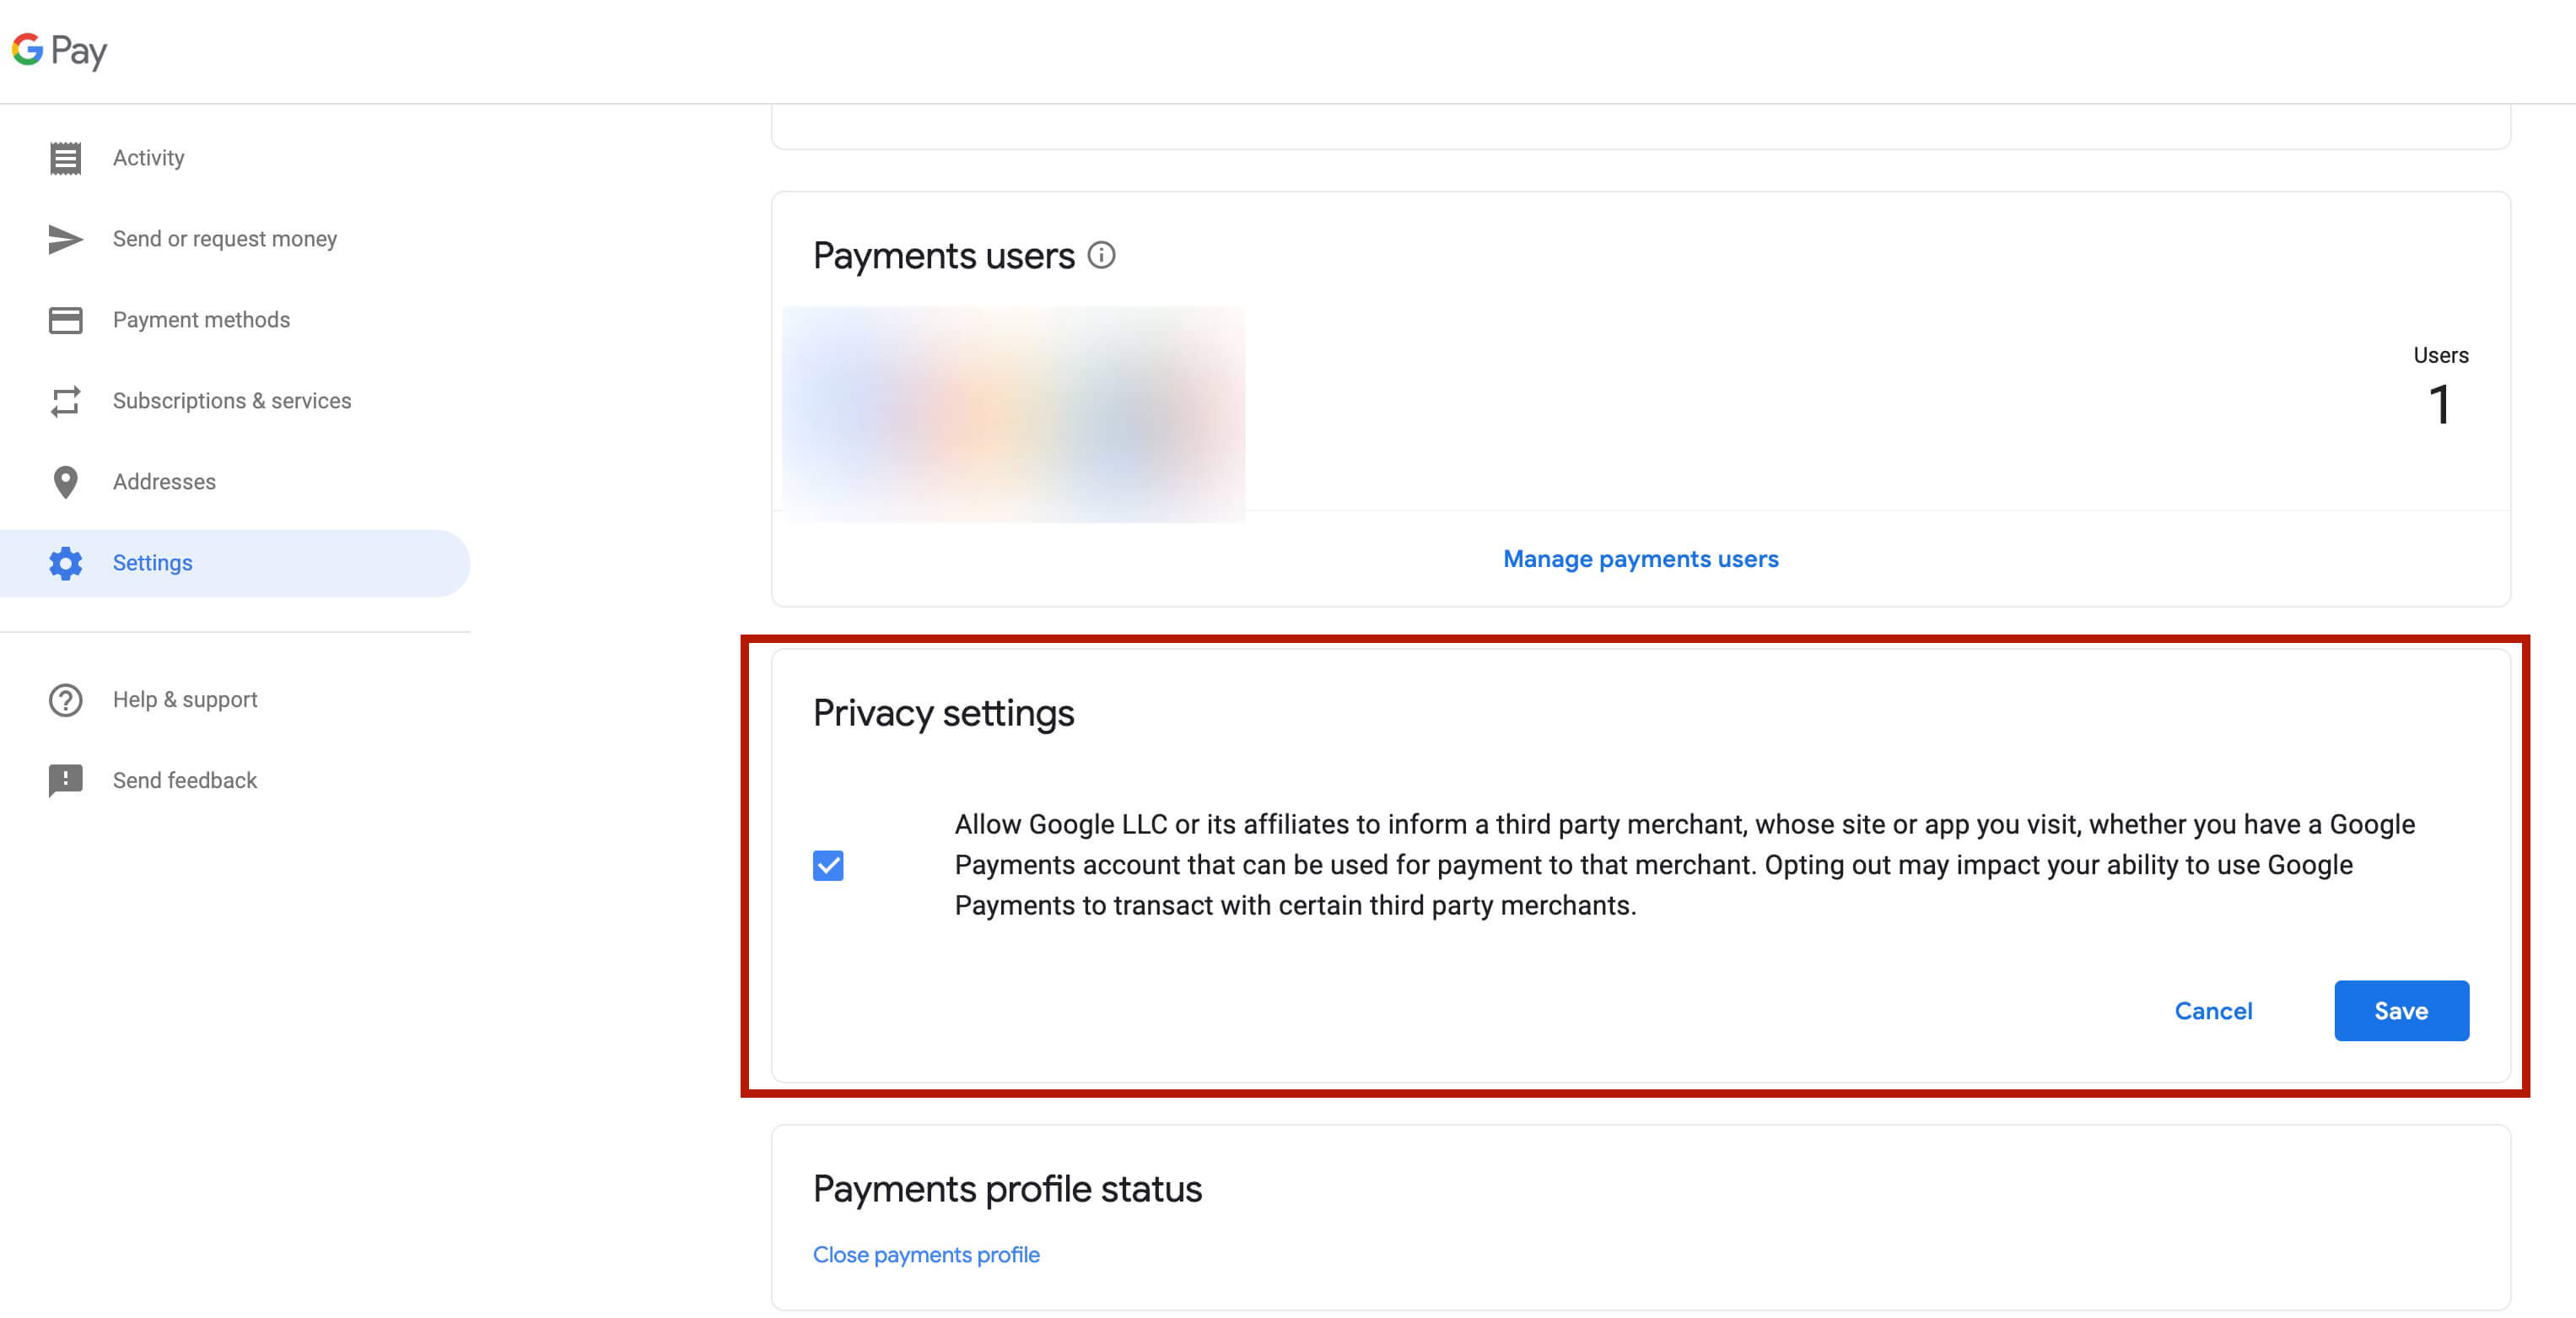Open Help & support
Image resolution: width=2576 pixels, height=1318 pixels.
235,700
